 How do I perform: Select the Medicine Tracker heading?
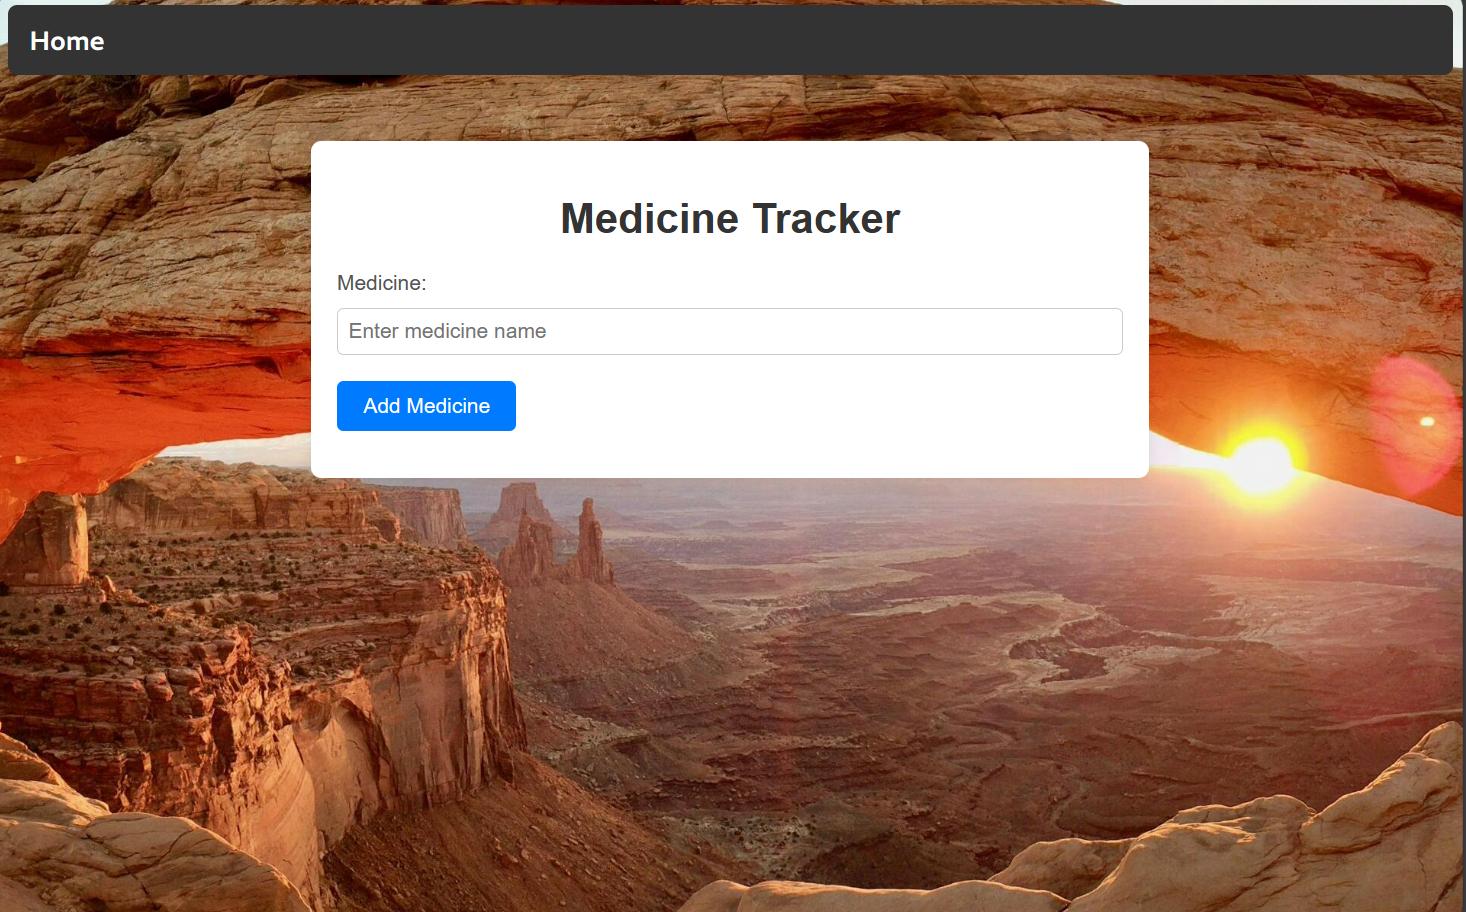[730, 218]
